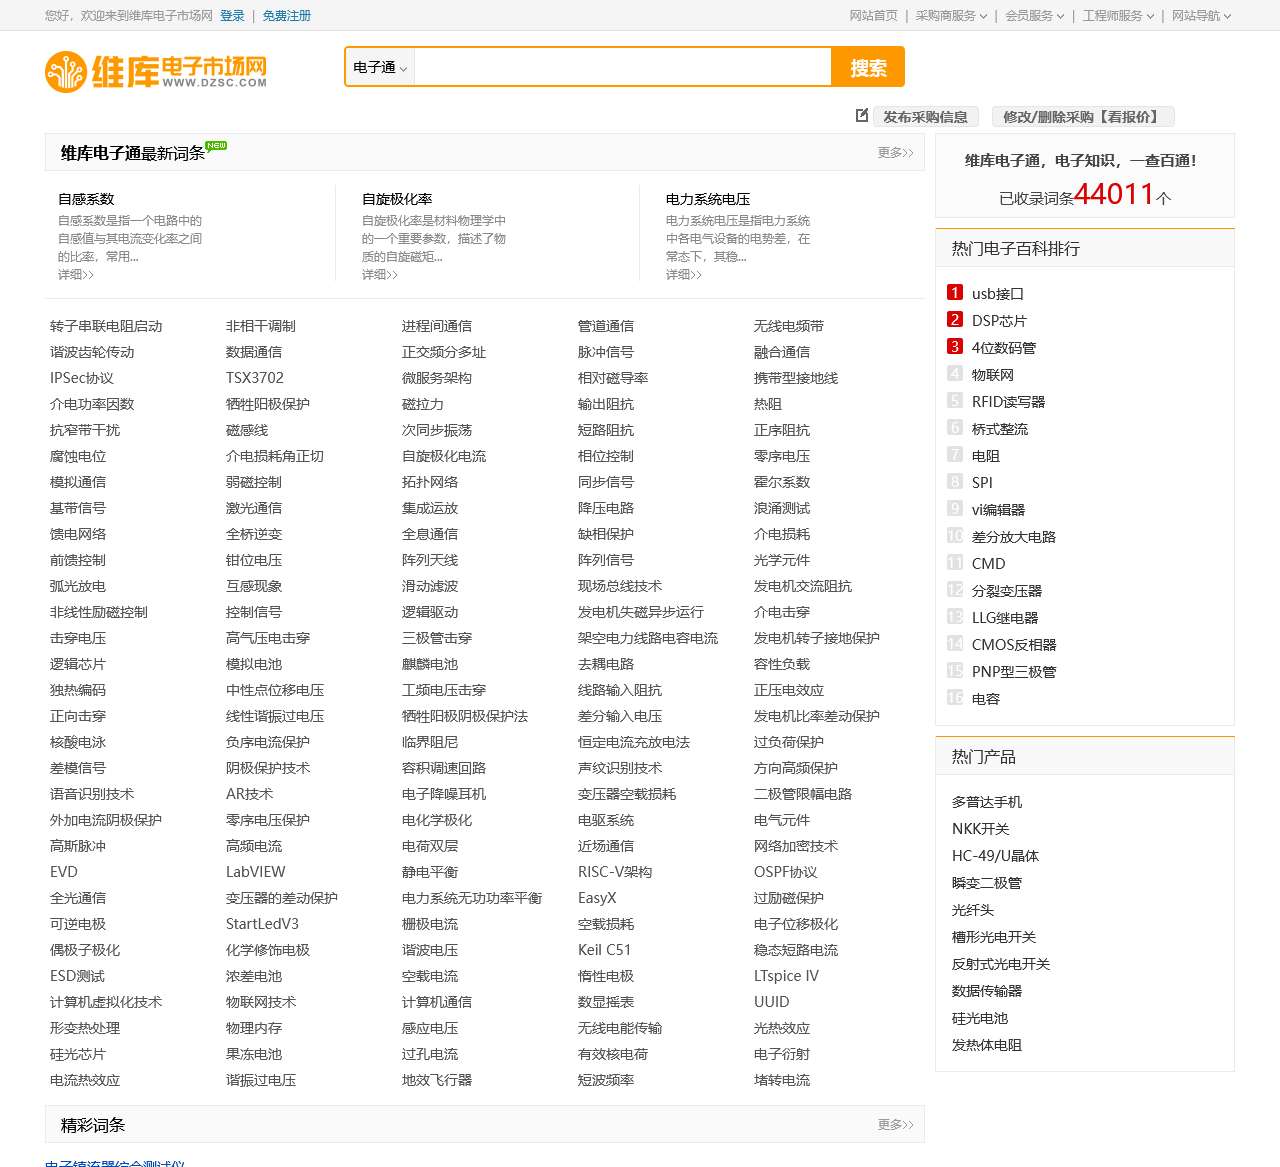Click rank 1 badge beside usb接口

coord(955,293)
